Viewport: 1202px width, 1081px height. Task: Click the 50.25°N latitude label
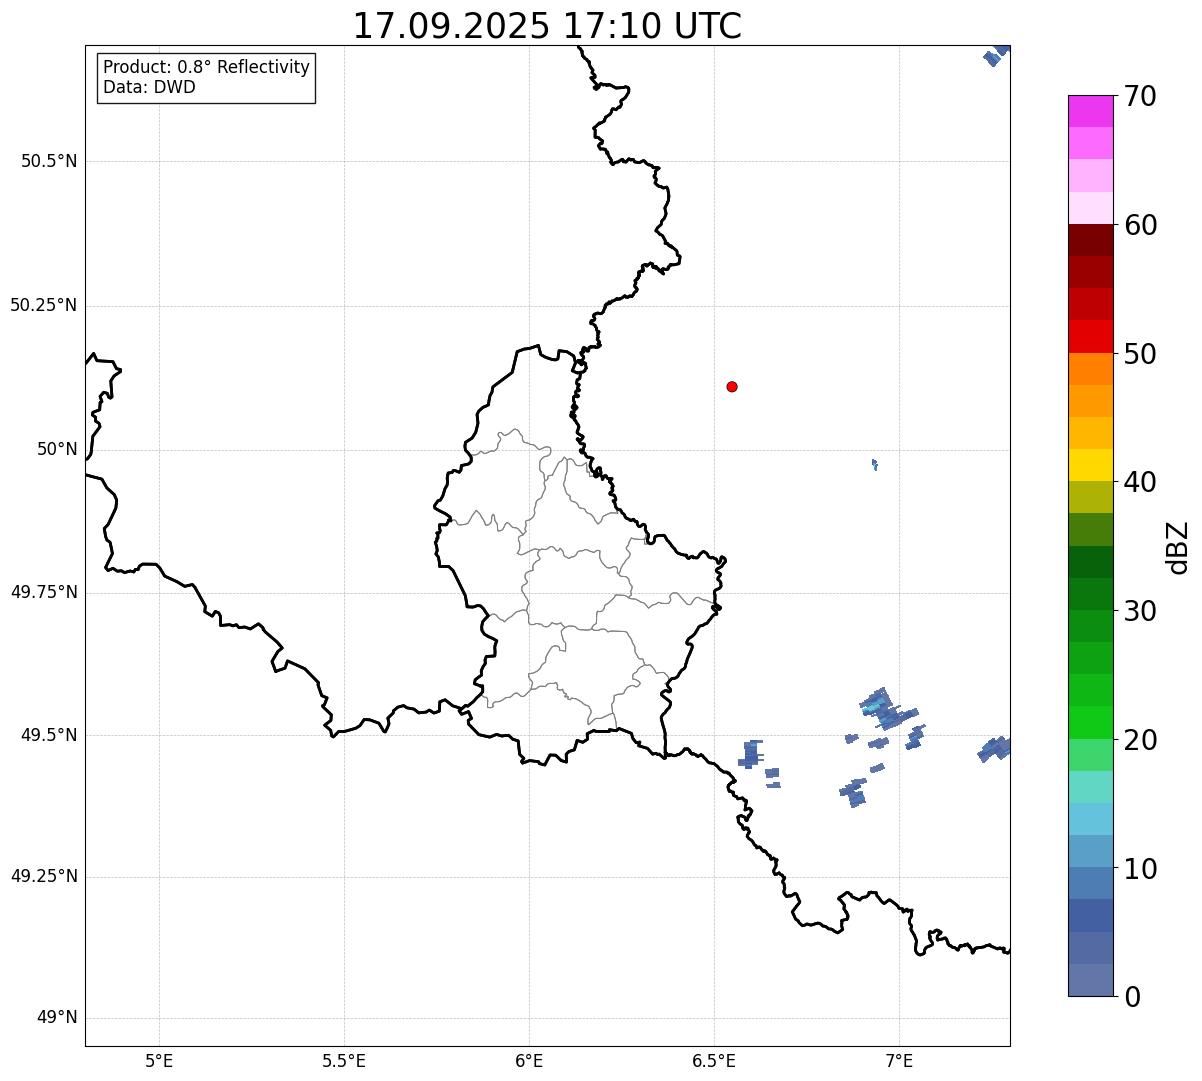(x=44, y=305)
